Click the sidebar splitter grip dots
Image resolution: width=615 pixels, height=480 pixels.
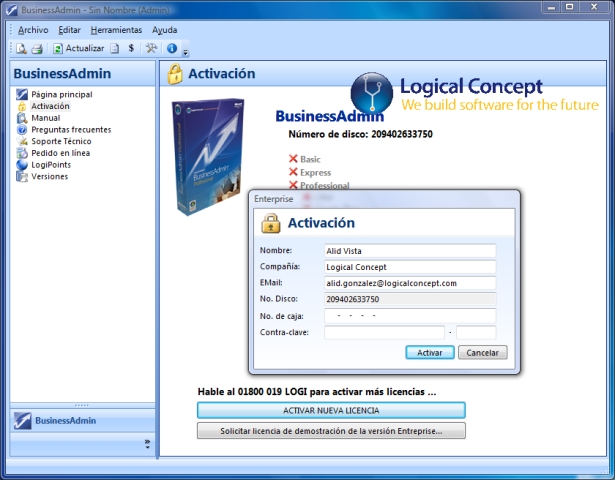[82, 405]
